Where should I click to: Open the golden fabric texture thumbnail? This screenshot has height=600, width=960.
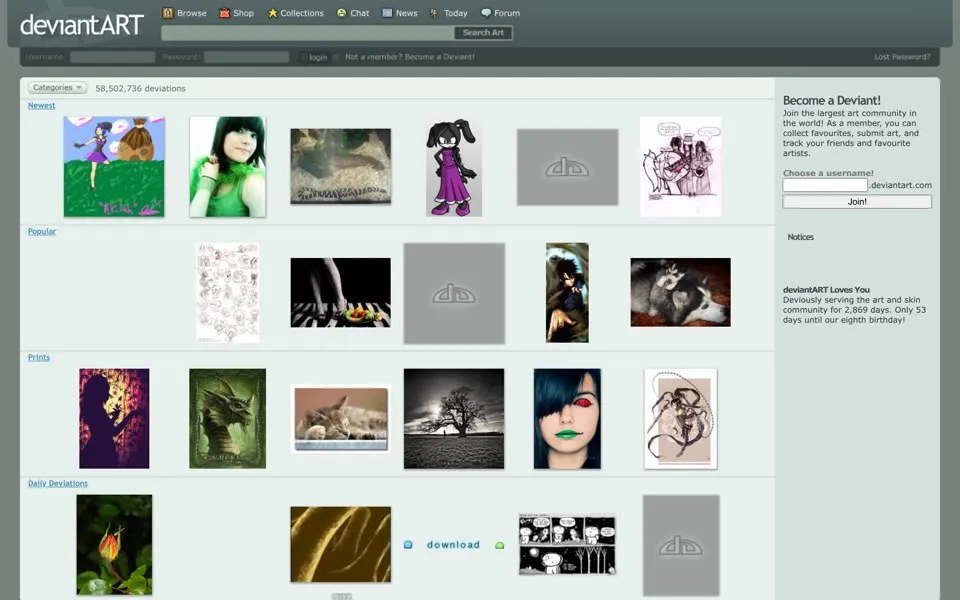pos(340,544)
